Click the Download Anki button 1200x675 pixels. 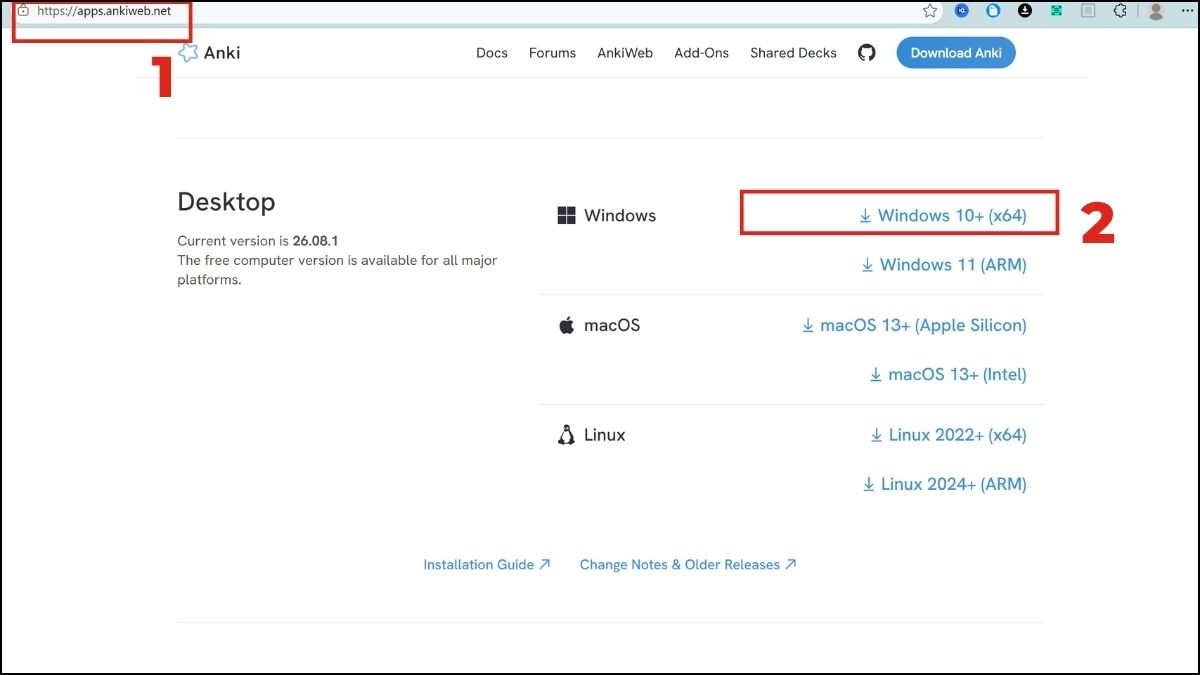click(956, 53)
